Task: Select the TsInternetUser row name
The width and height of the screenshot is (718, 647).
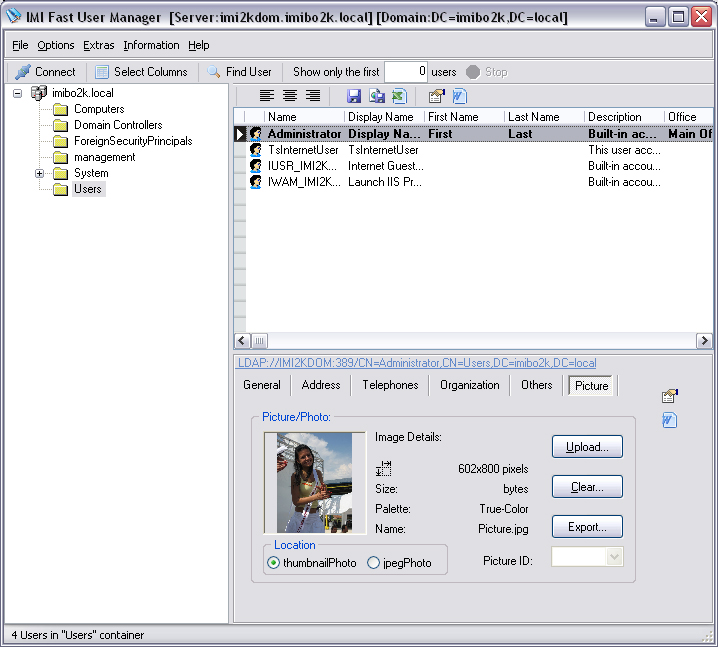Action: [303, 150]
